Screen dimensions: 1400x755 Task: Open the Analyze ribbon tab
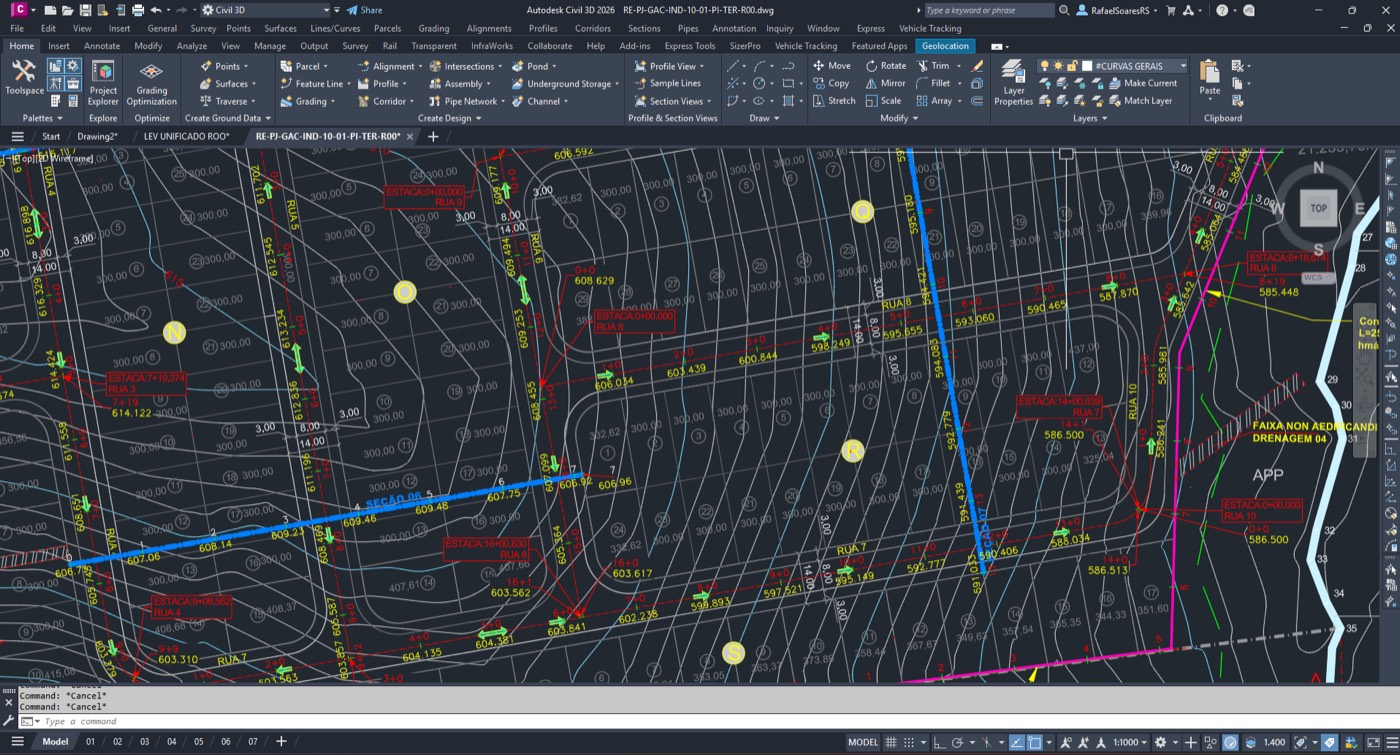click(191, 46)
